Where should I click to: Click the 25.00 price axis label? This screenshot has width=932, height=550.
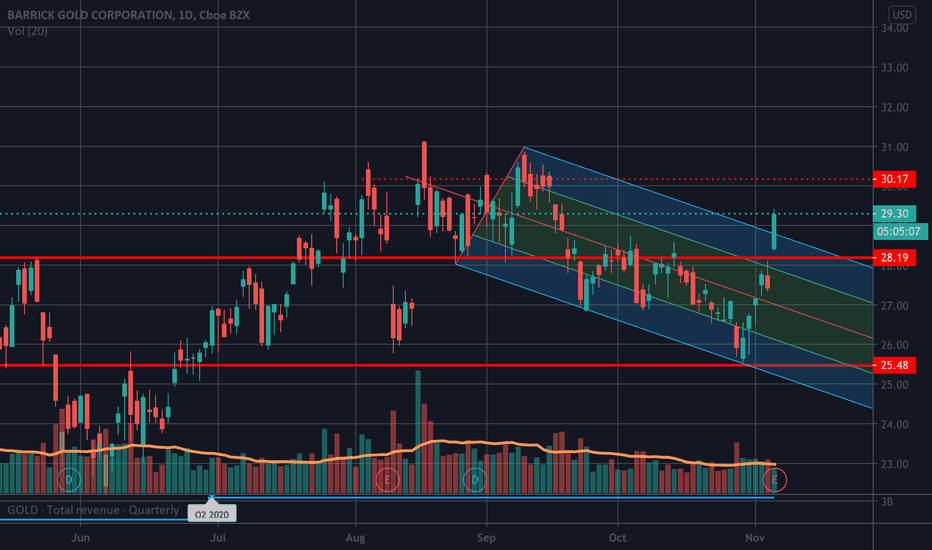pyautogui.click(x=894, y=385)
